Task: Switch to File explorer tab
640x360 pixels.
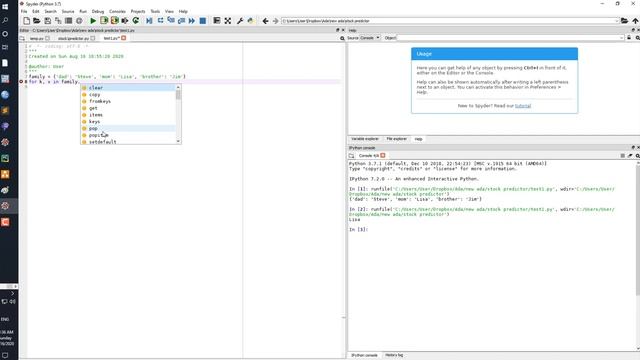Action: (x=397, y=139)
